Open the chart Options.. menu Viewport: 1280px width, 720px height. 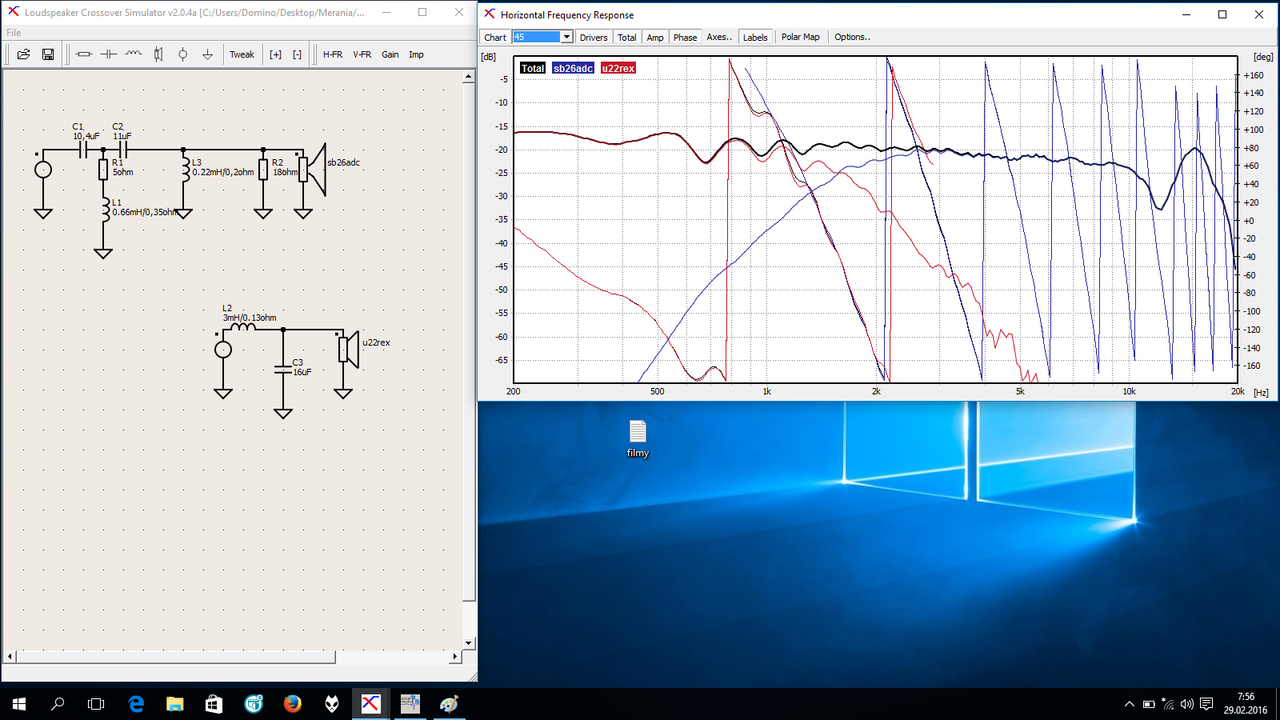(x=852, y=37)
